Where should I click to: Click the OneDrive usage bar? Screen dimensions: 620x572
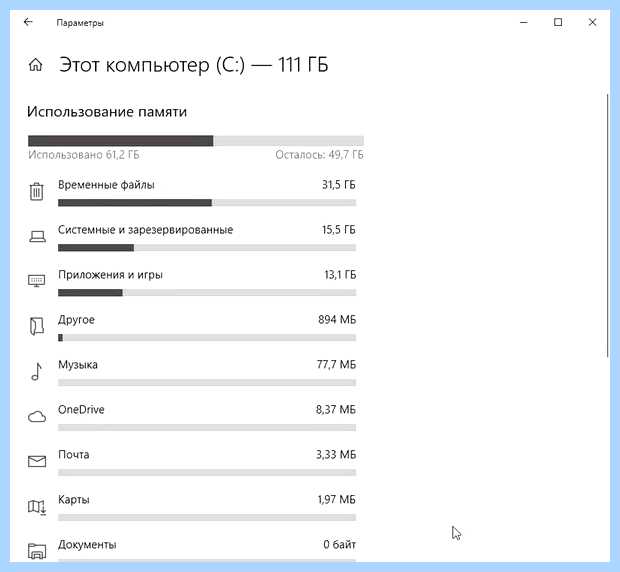pos(207,428)
